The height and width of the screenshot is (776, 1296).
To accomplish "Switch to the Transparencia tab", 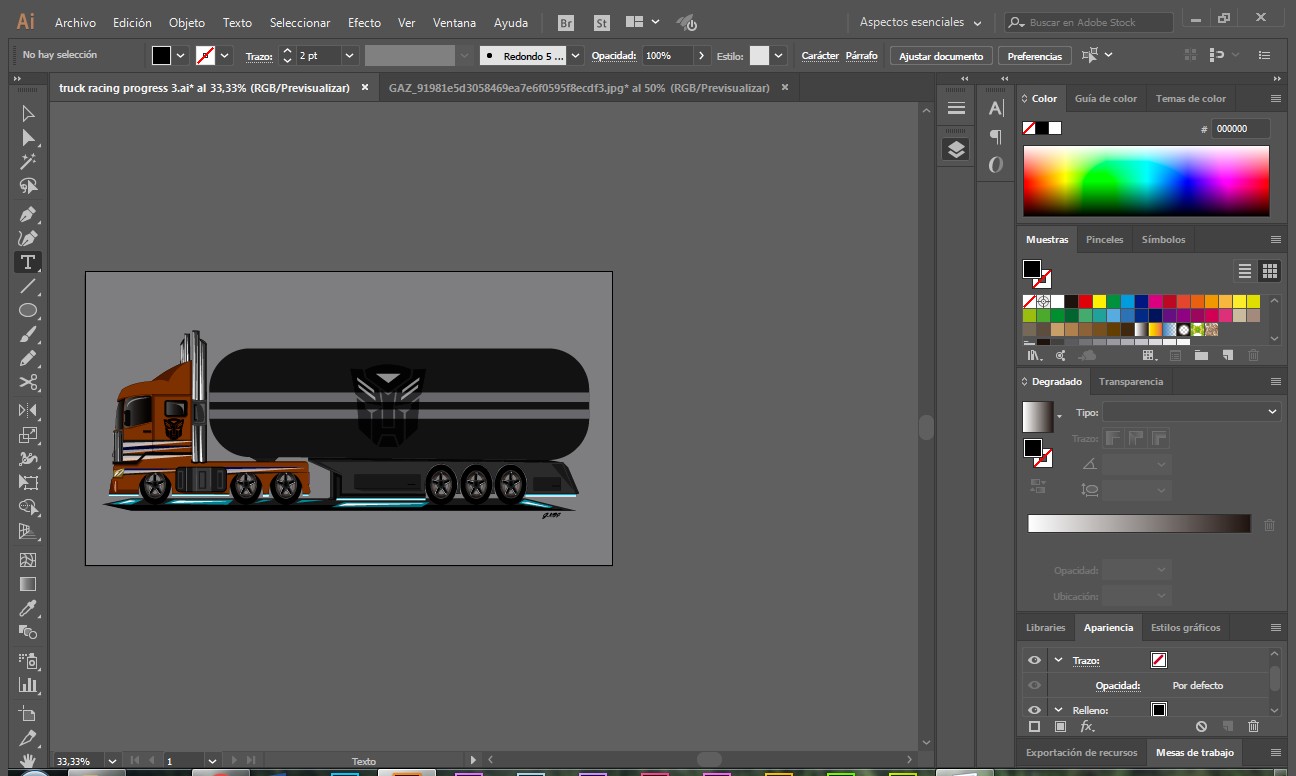I will [1130, 381].
